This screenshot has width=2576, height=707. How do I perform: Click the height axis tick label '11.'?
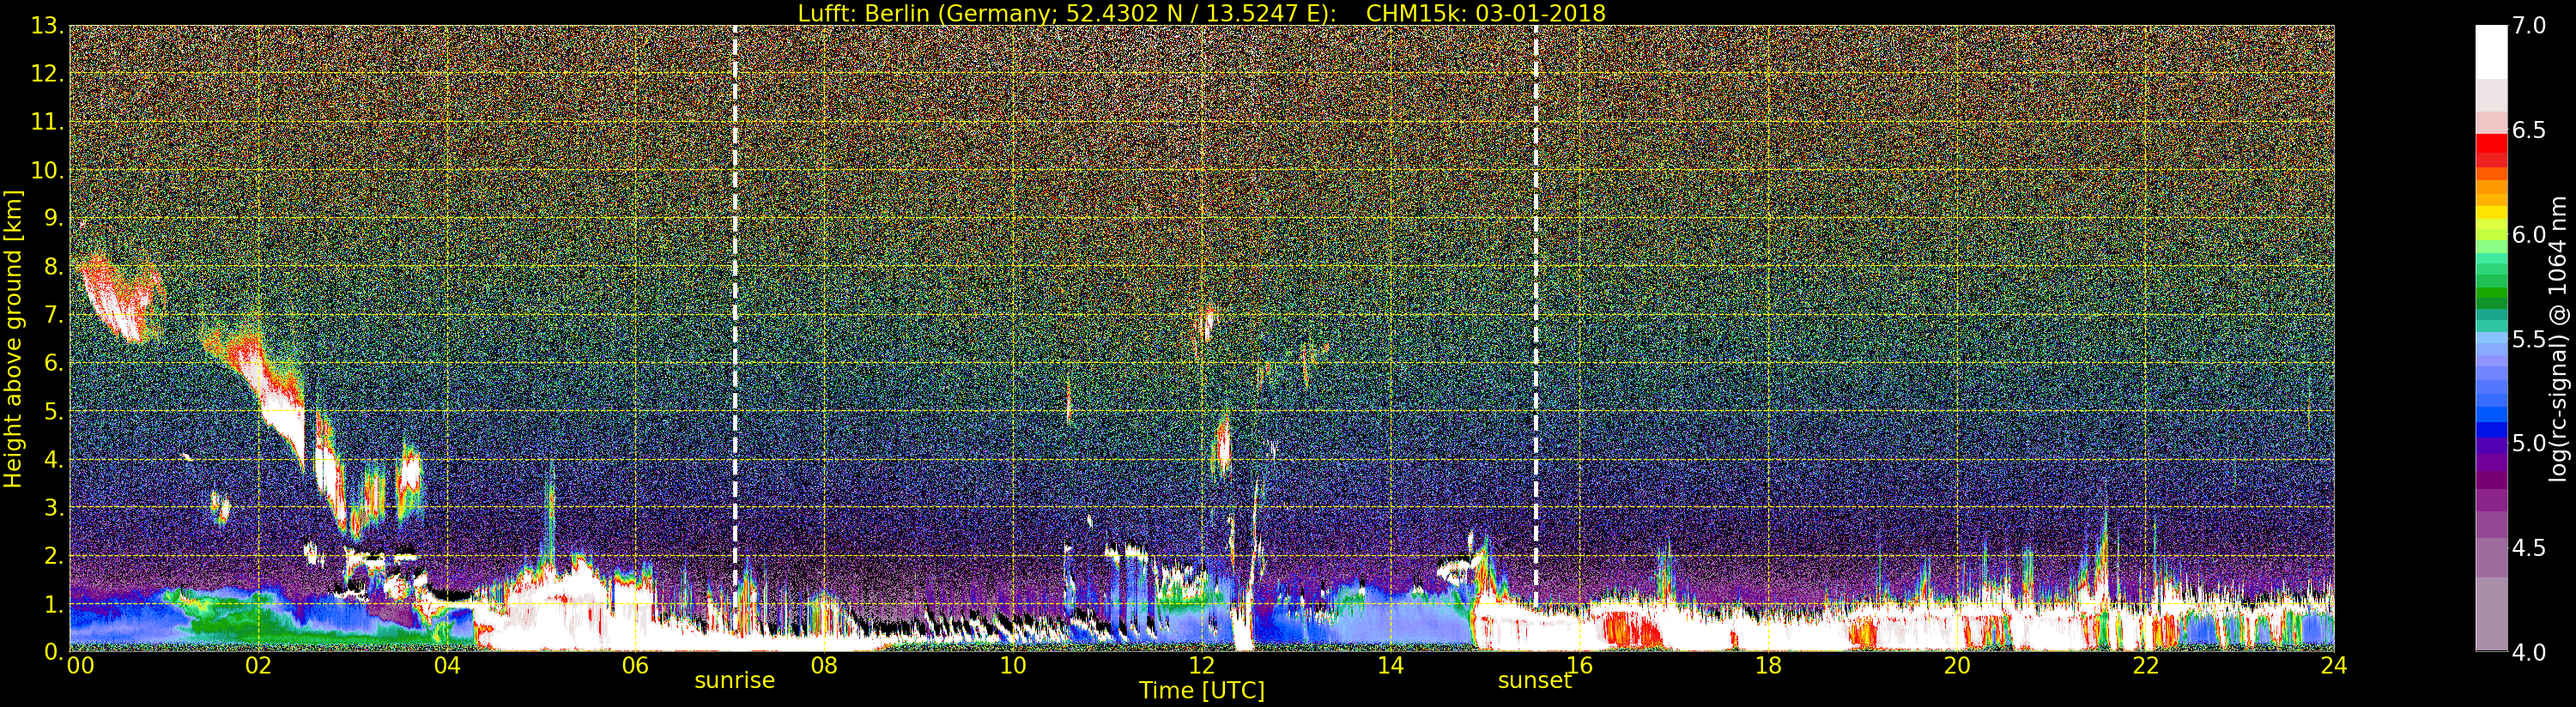[x=46, y=122]
